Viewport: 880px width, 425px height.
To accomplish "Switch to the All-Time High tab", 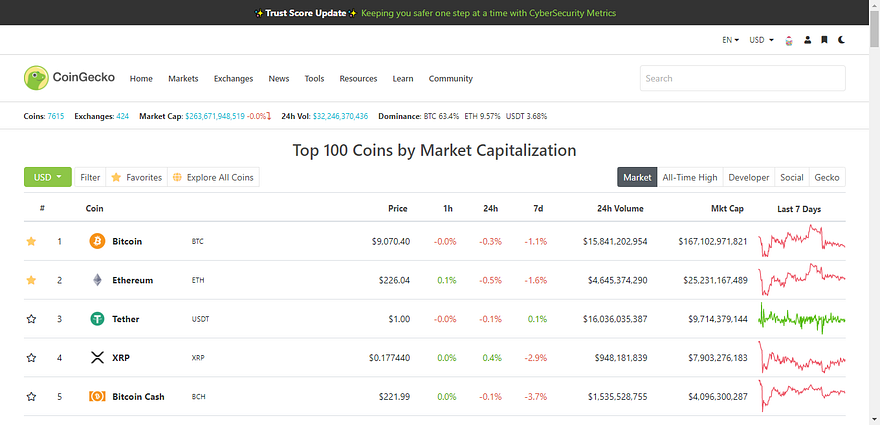I will 689,177.
